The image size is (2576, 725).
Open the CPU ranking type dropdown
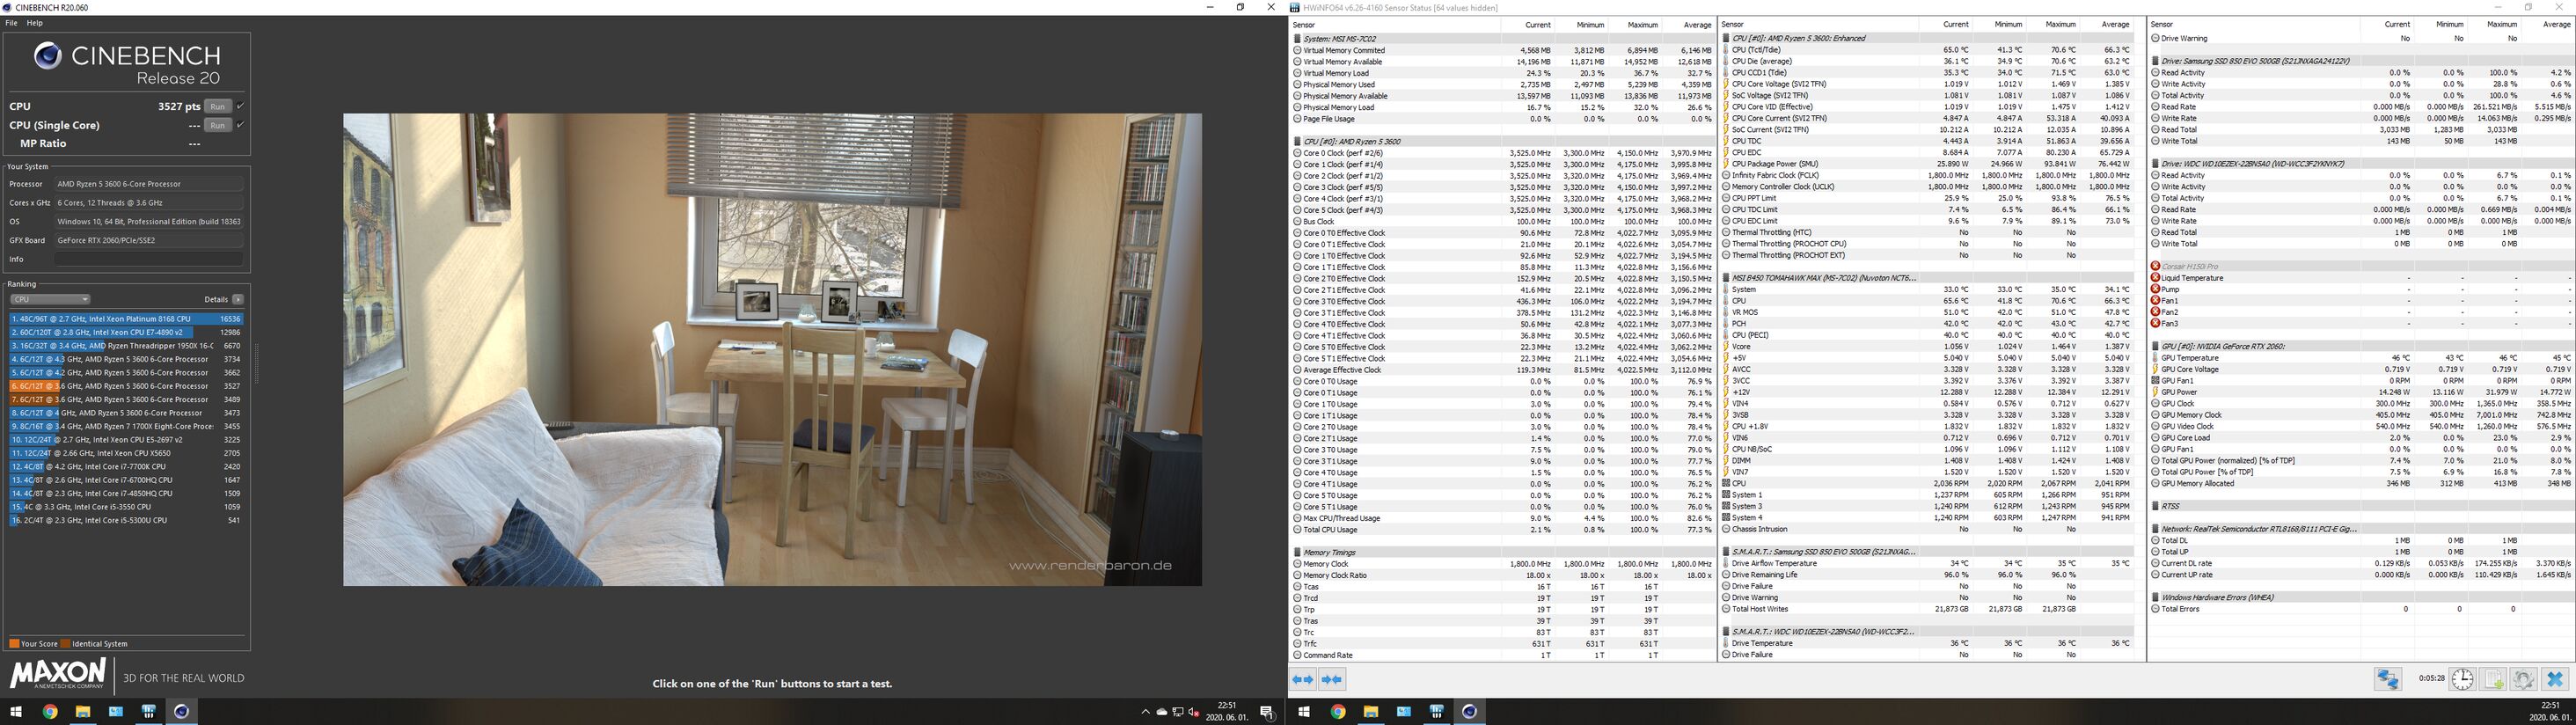pos(50,299)
